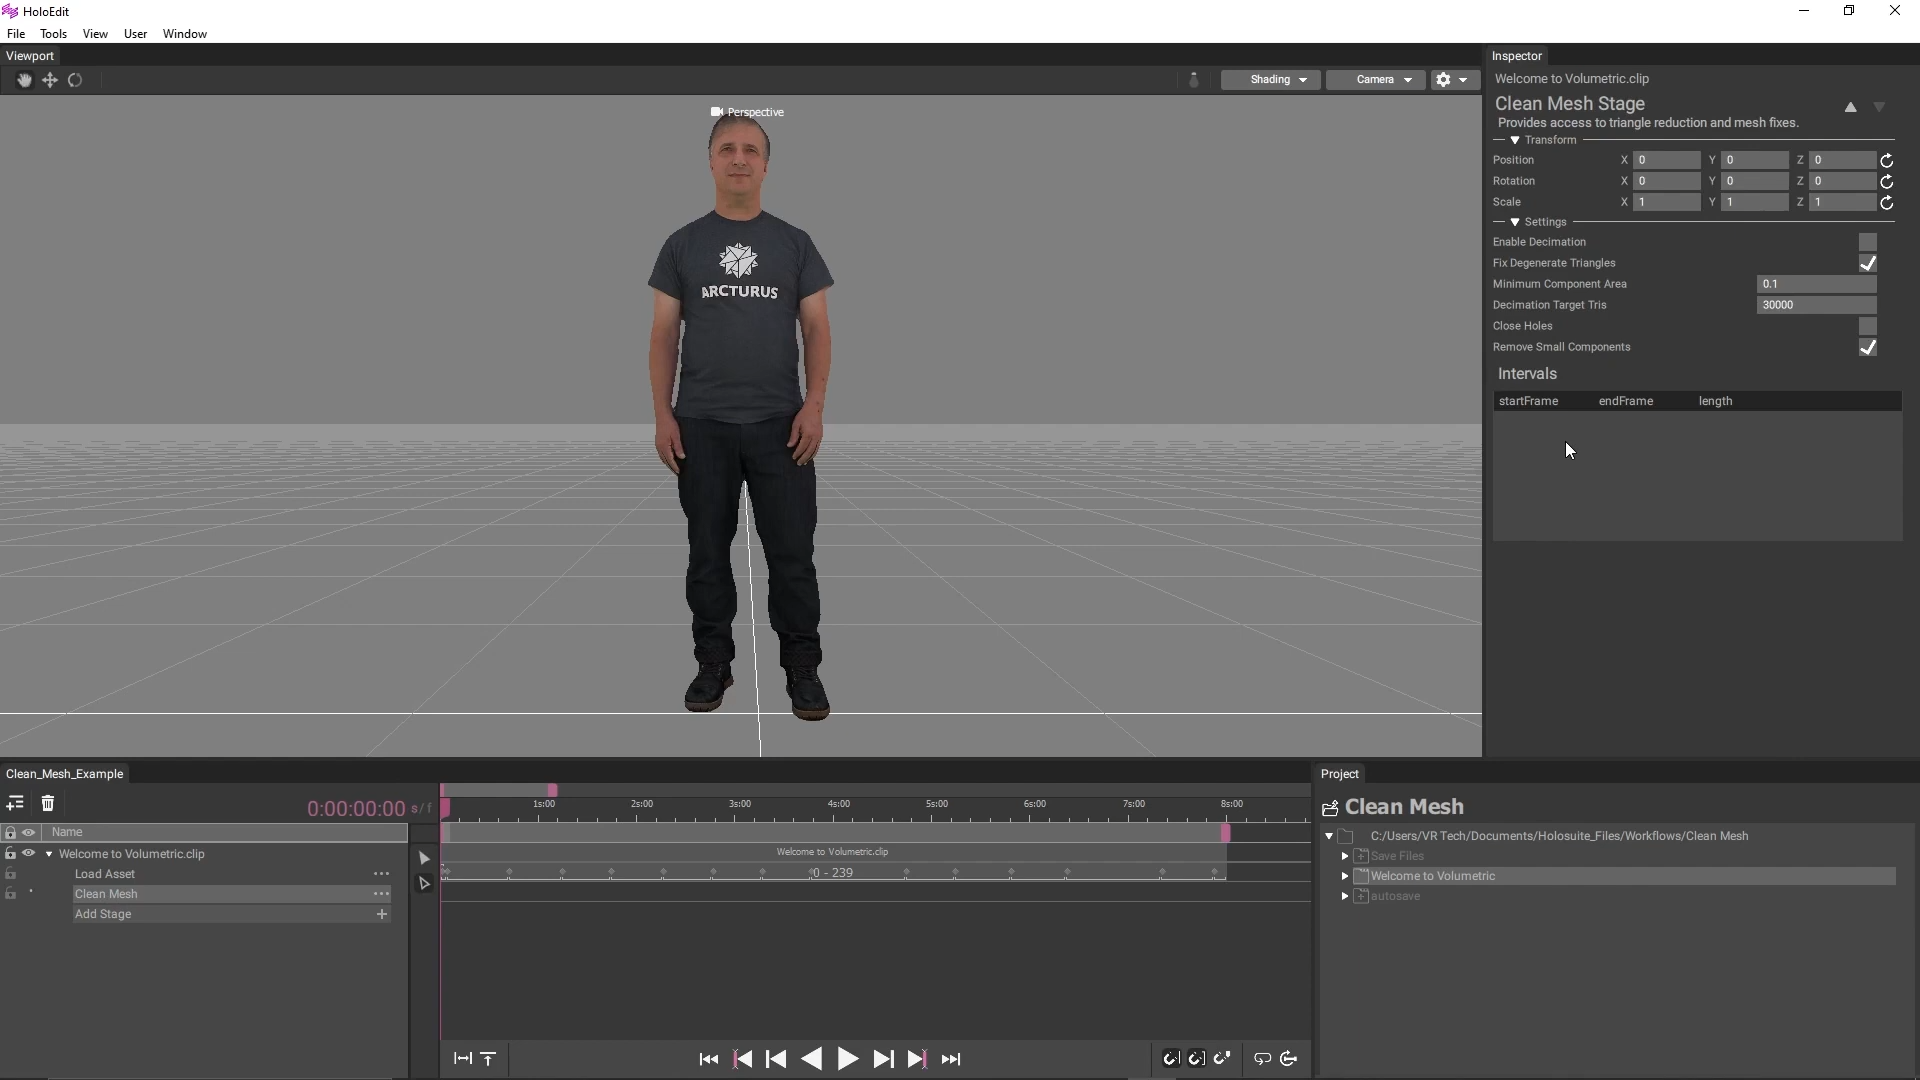The width and height of the screenshot is (1920, 1080).
Task: Click the startFrame column header
Action: tap(1528, 401)
